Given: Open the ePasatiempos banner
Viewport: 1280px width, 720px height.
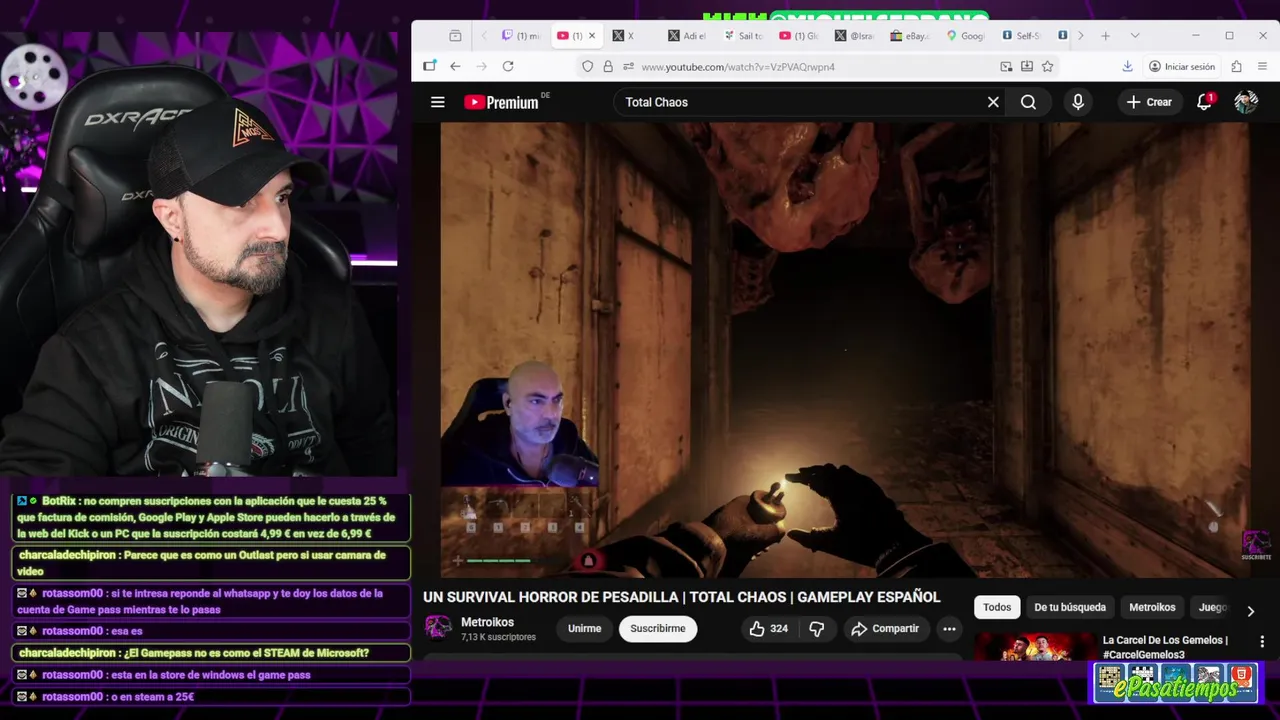Looking at the screenshot, I should [1175, 683].
